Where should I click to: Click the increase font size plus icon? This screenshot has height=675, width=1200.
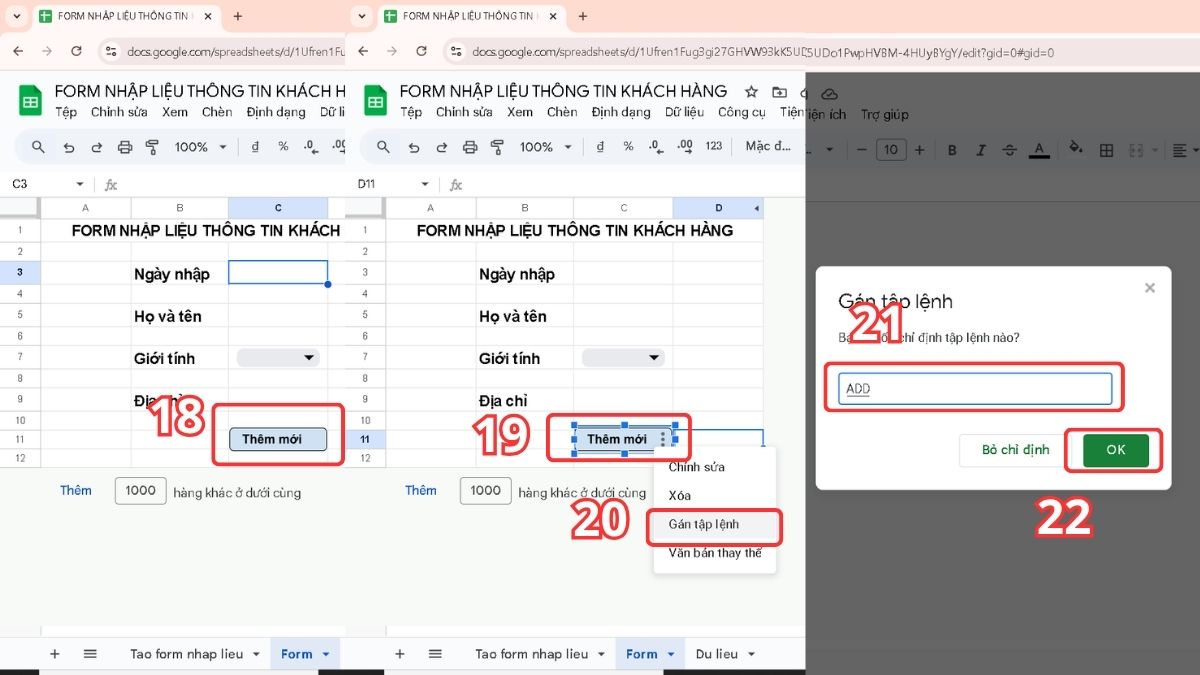(x=919, y=151)
